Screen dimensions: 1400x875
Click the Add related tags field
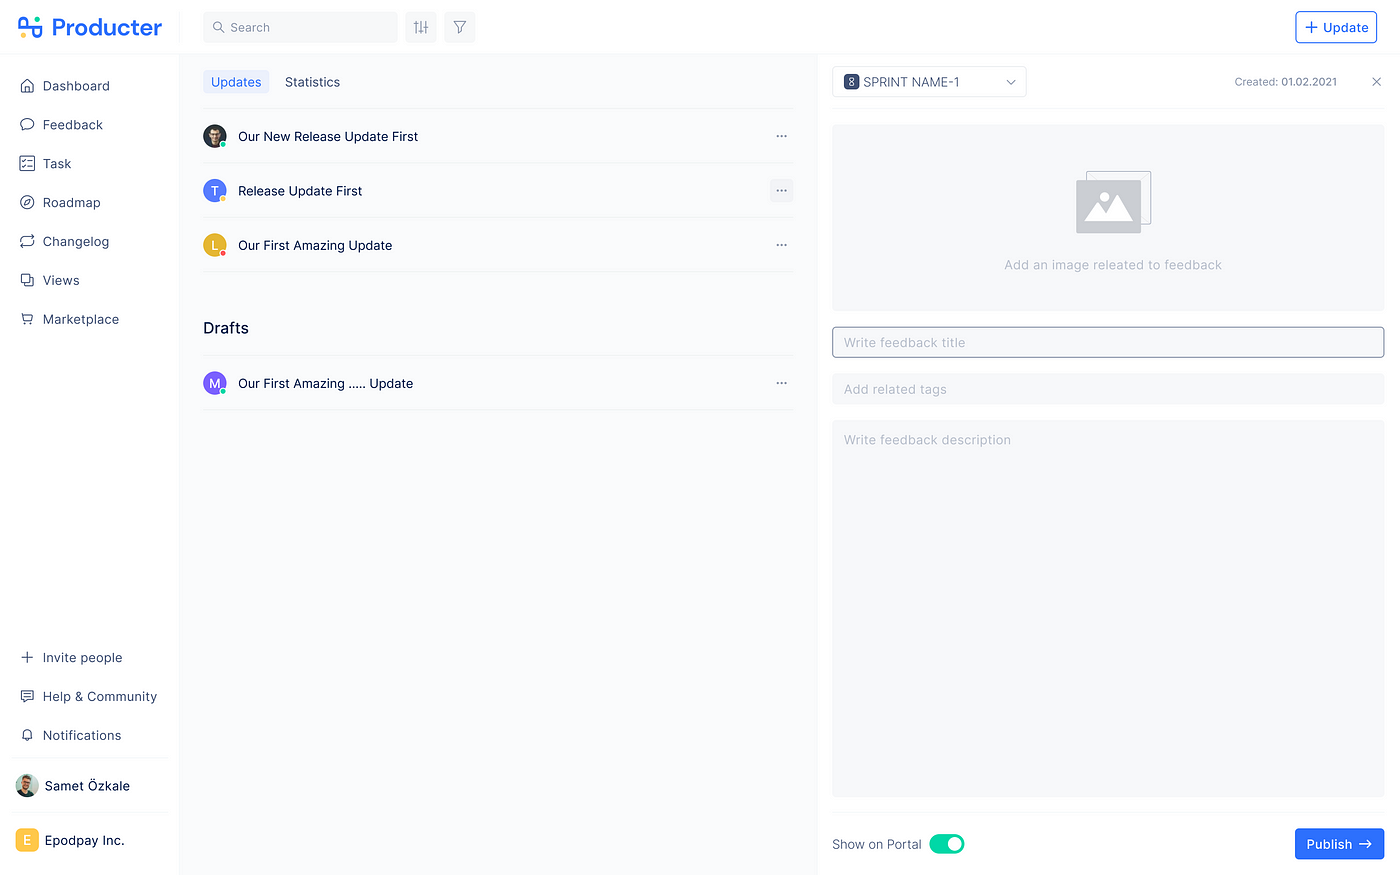[x=1108, y=389]
